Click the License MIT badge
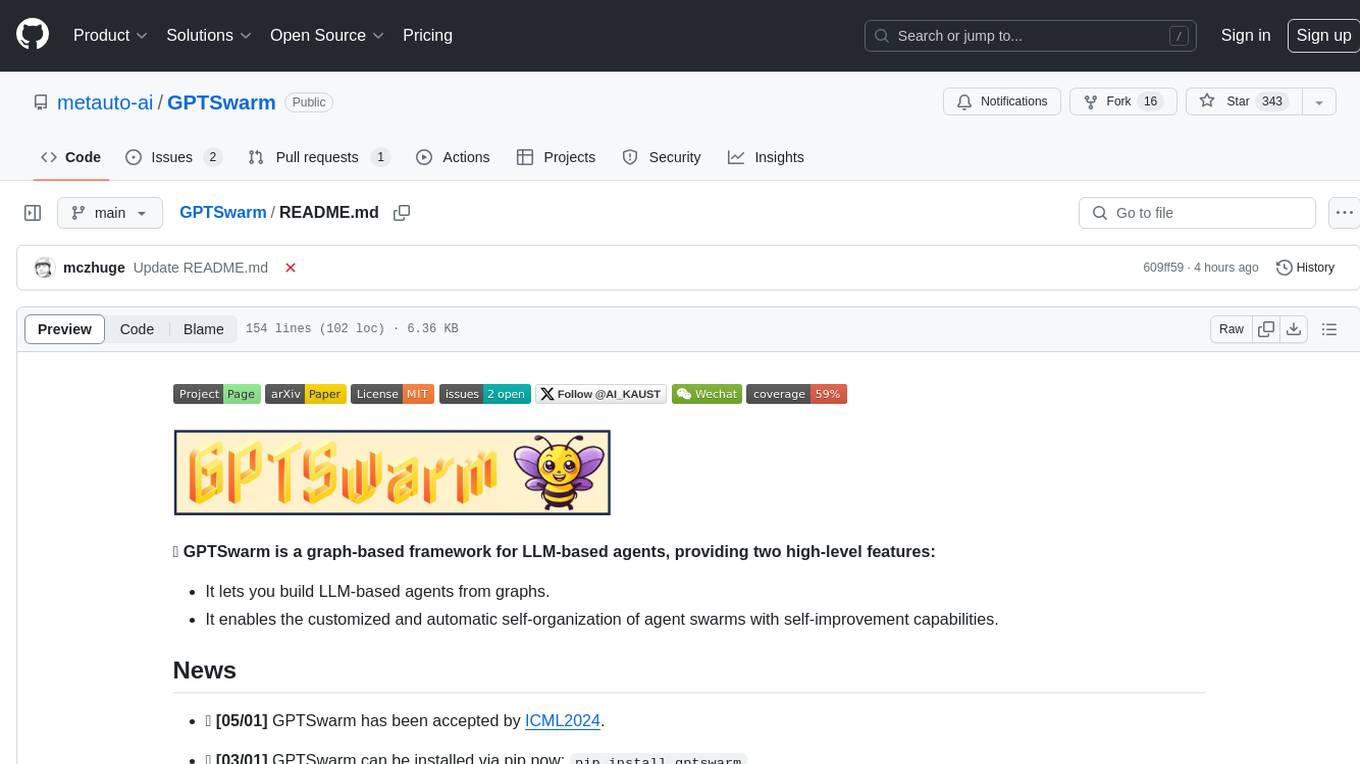 coord(392,394)
